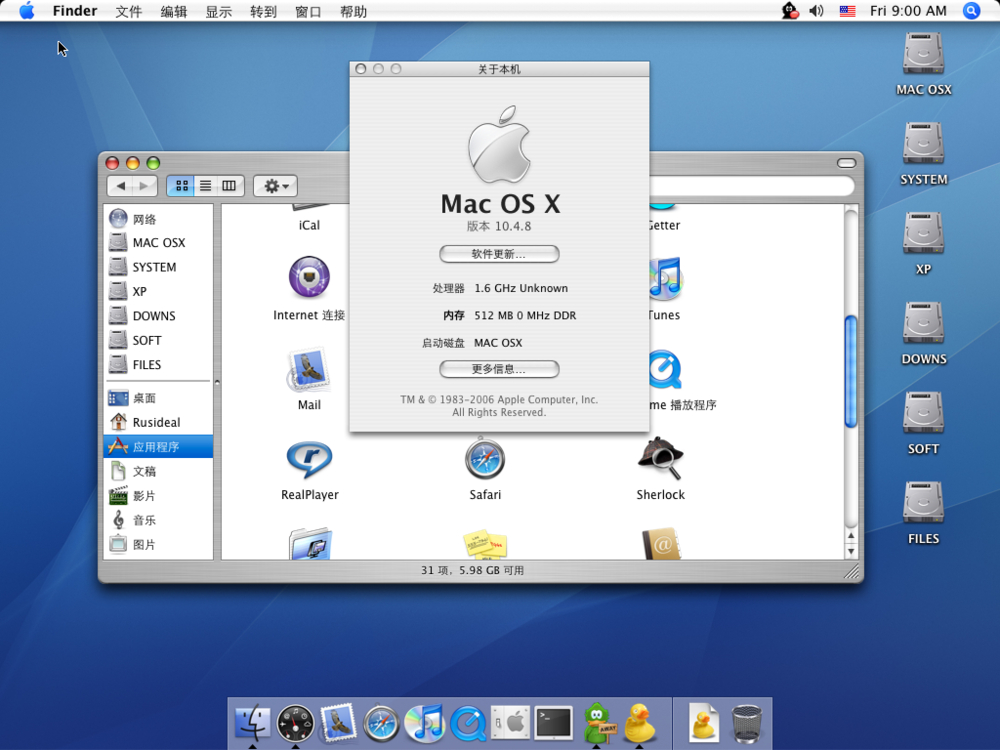Image resolution: width=1000 pixels, height=750 pixels.
Task: Launch Dashboard from the Dock
Action: click(295, 723)
